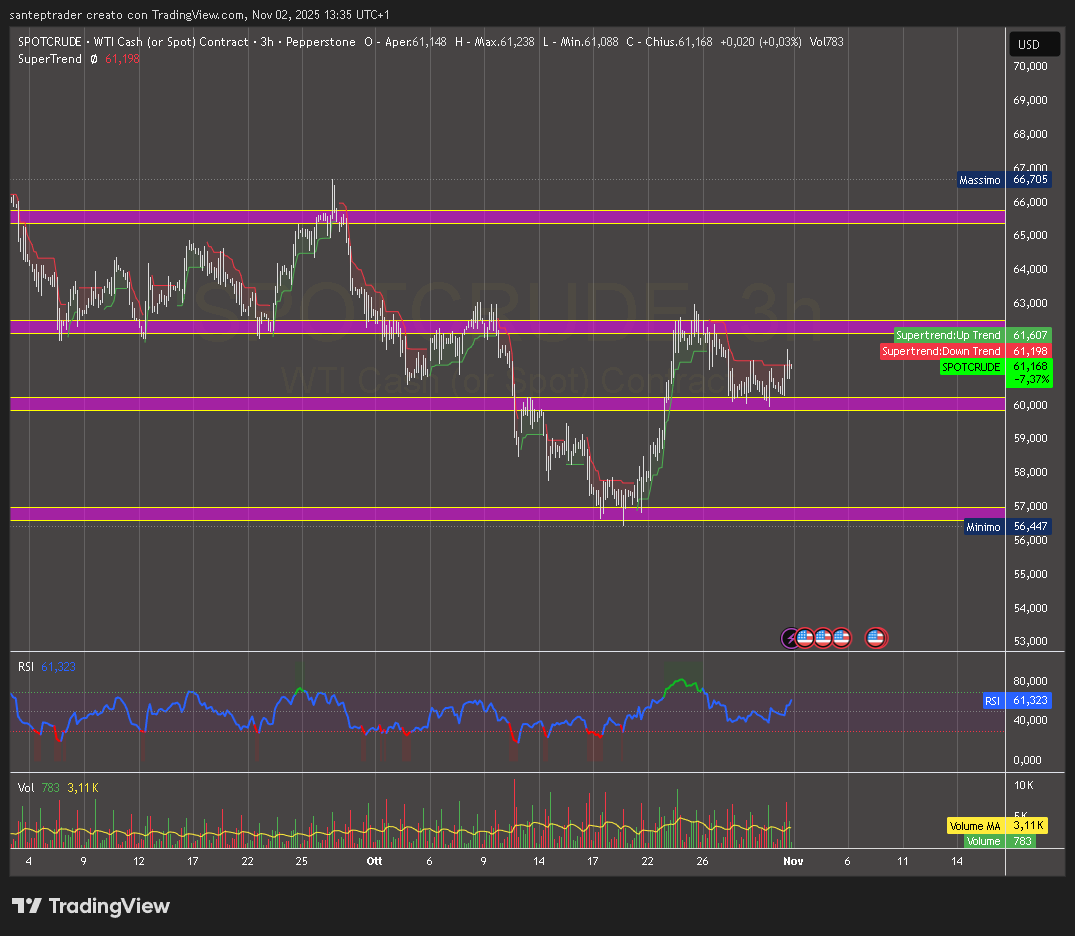The height and width of the screenshot is (936, 1075).
Task: Click the US flag icon beside the lightning bolt
Action: tap(805, 637)
